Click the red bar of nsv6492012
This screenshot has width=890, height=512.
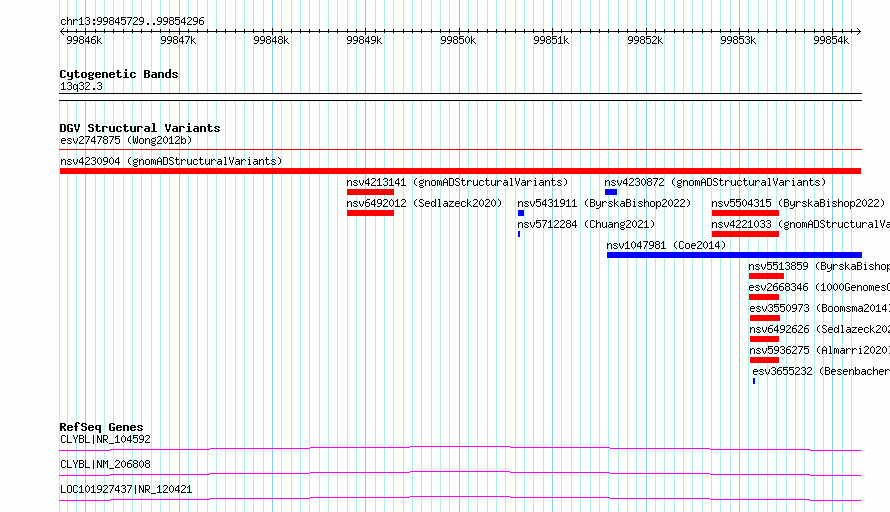pyautogui.click(x=370, y=213)
